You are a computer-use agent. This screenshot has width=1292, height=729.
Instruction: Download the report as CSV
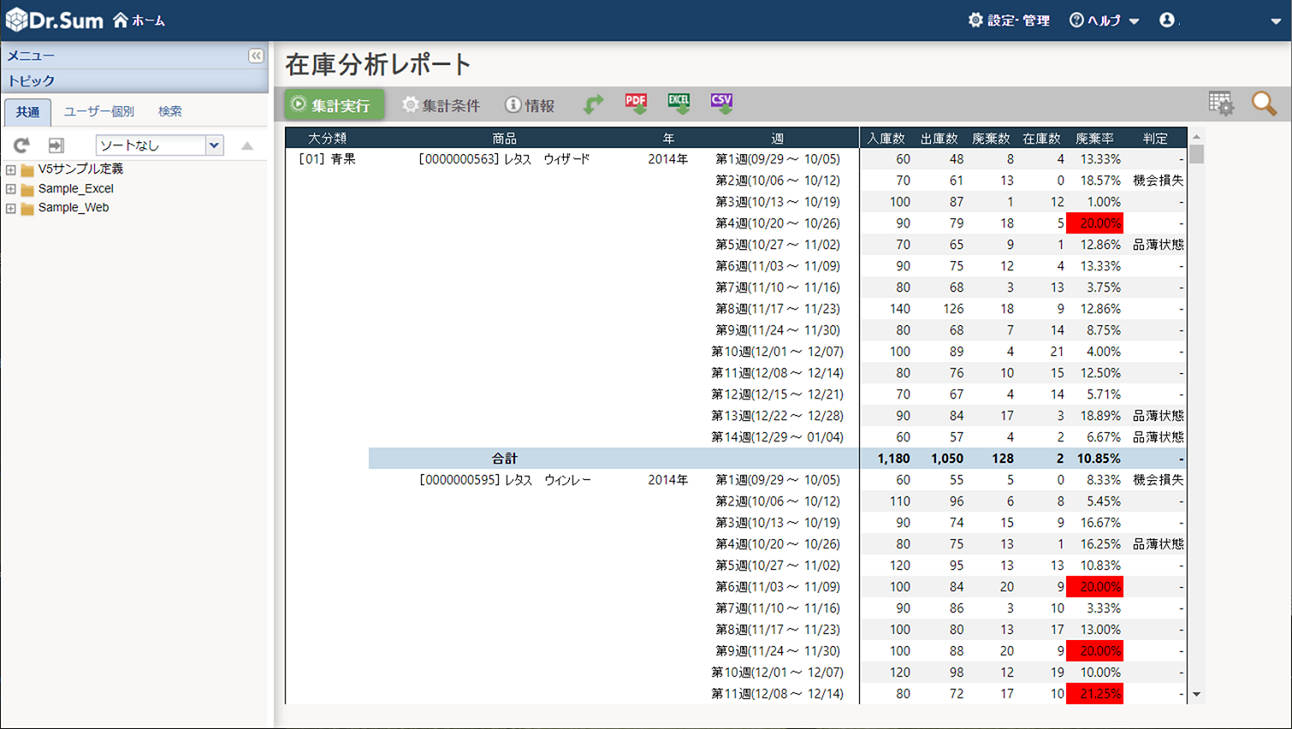pyautogui.click(x=722, y=104)
